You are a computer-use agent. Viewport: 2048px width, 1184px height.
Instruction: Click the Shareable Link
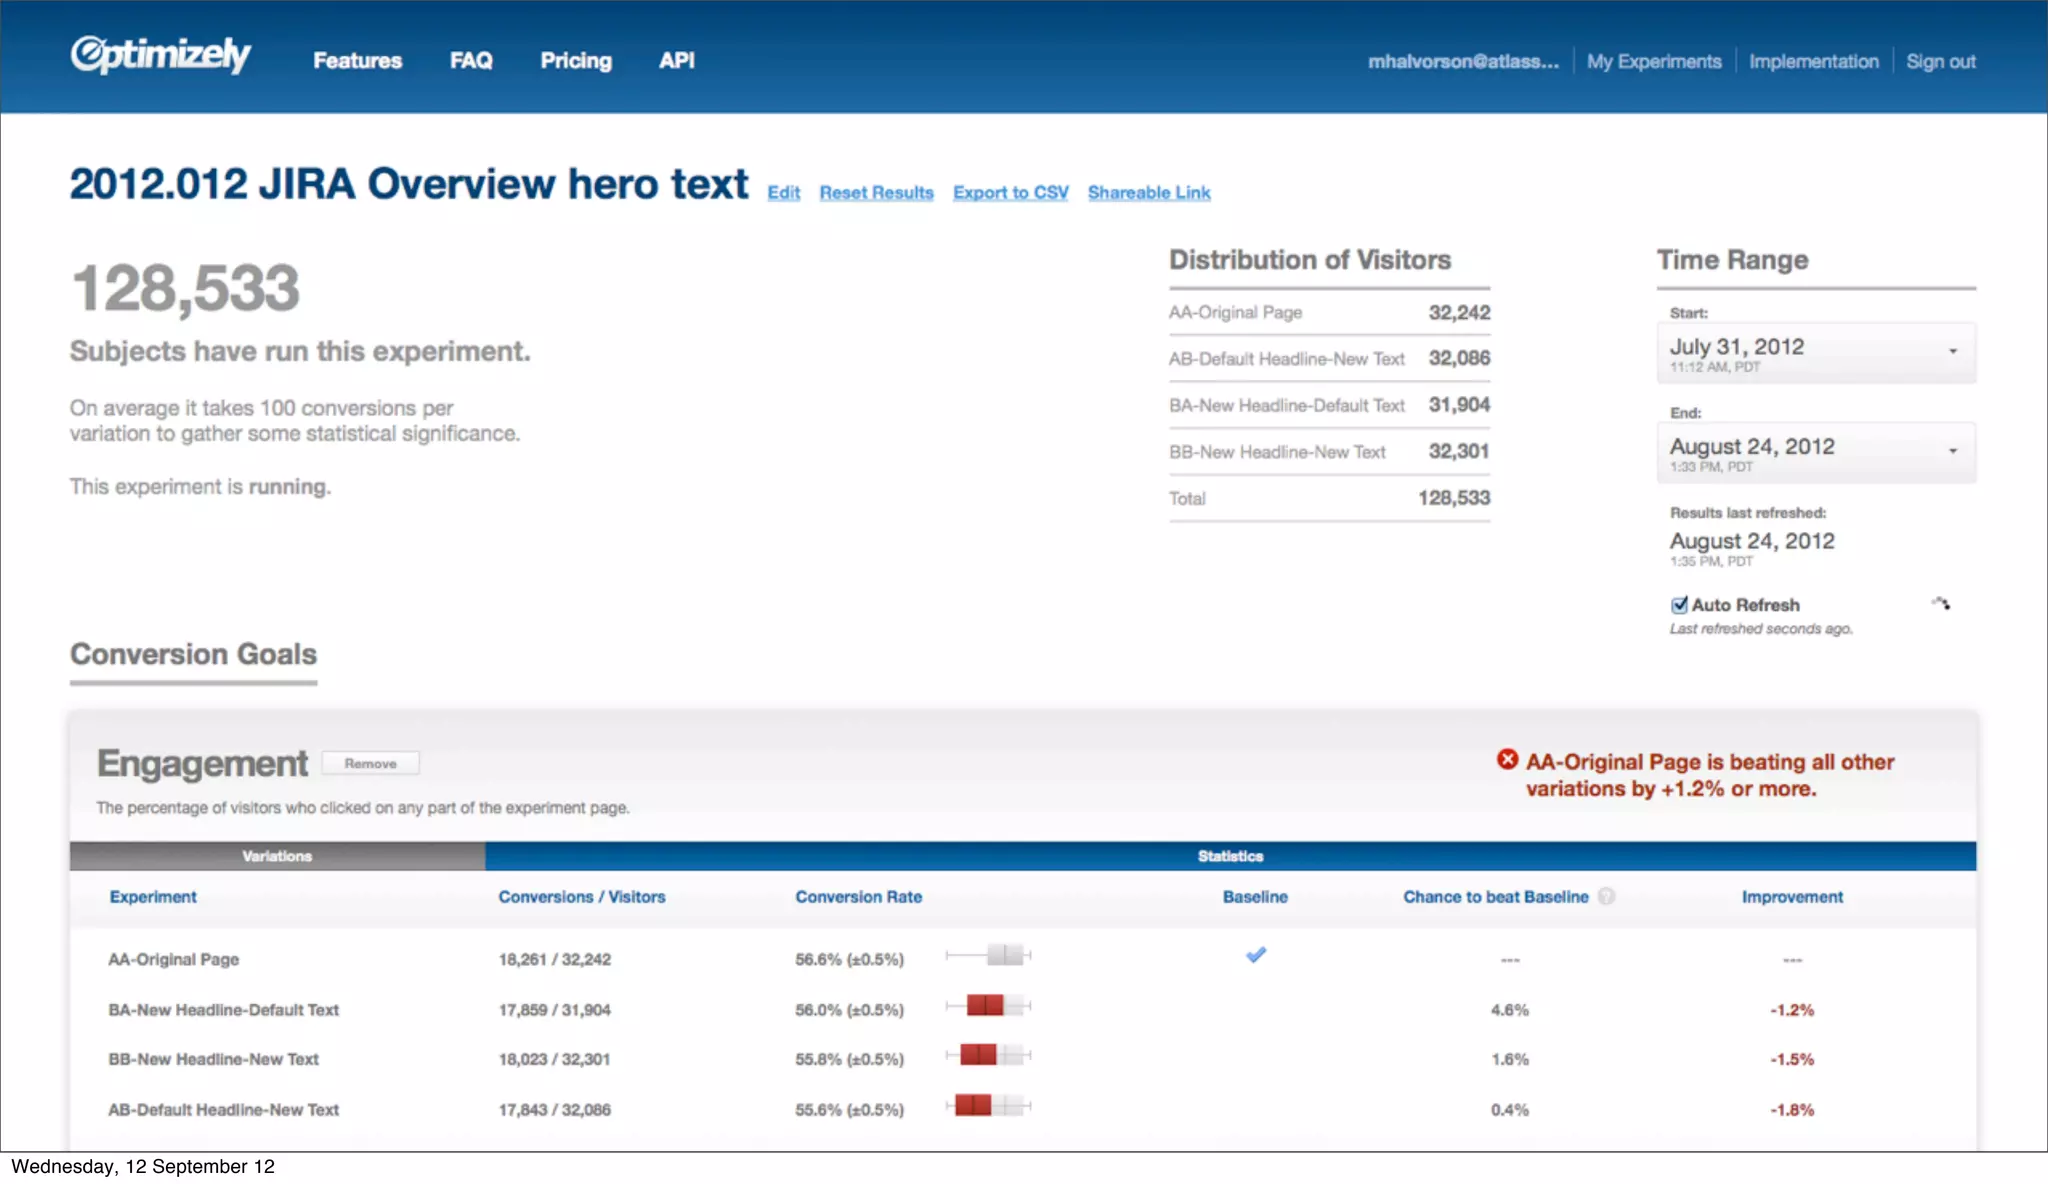click(1149, 193)
